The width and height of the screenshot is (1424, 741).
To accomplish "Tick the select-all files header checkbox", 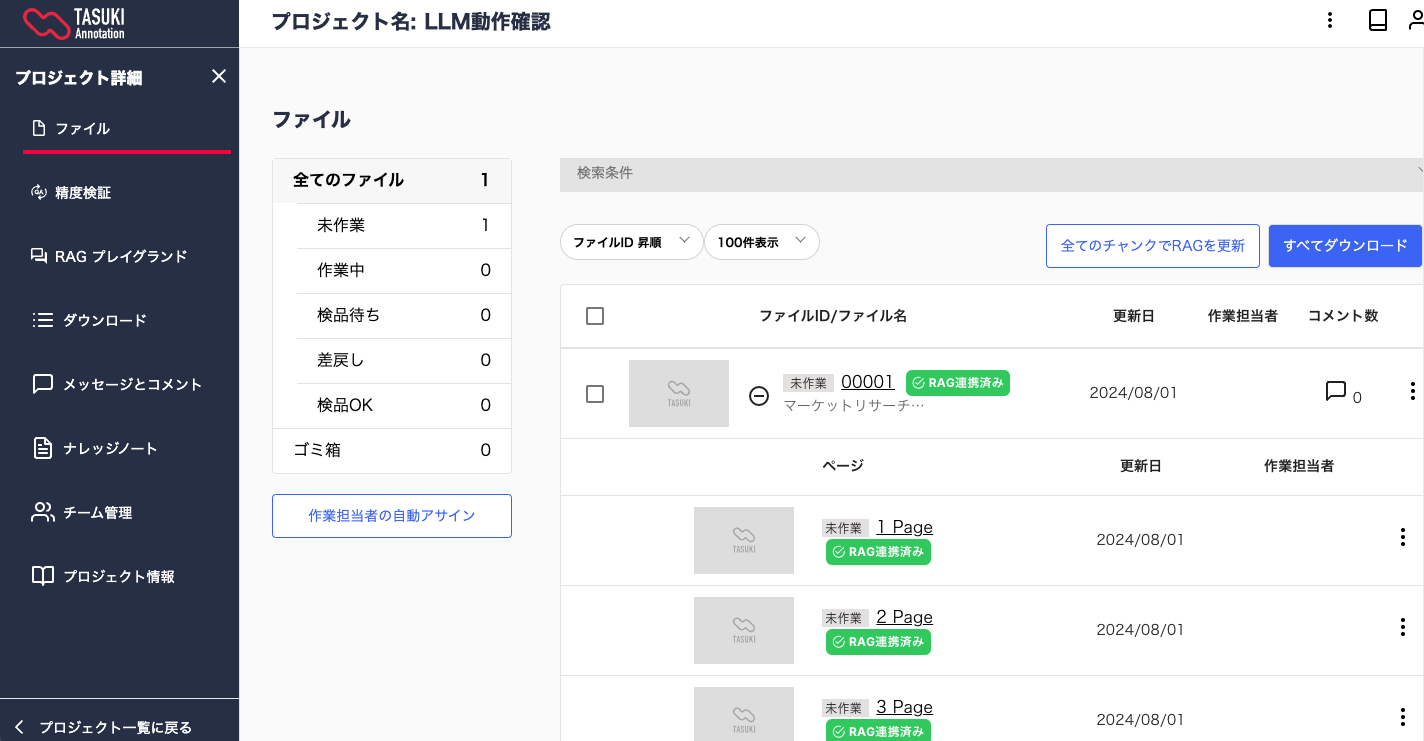I will pyautogui.click(x=595, y=316).
